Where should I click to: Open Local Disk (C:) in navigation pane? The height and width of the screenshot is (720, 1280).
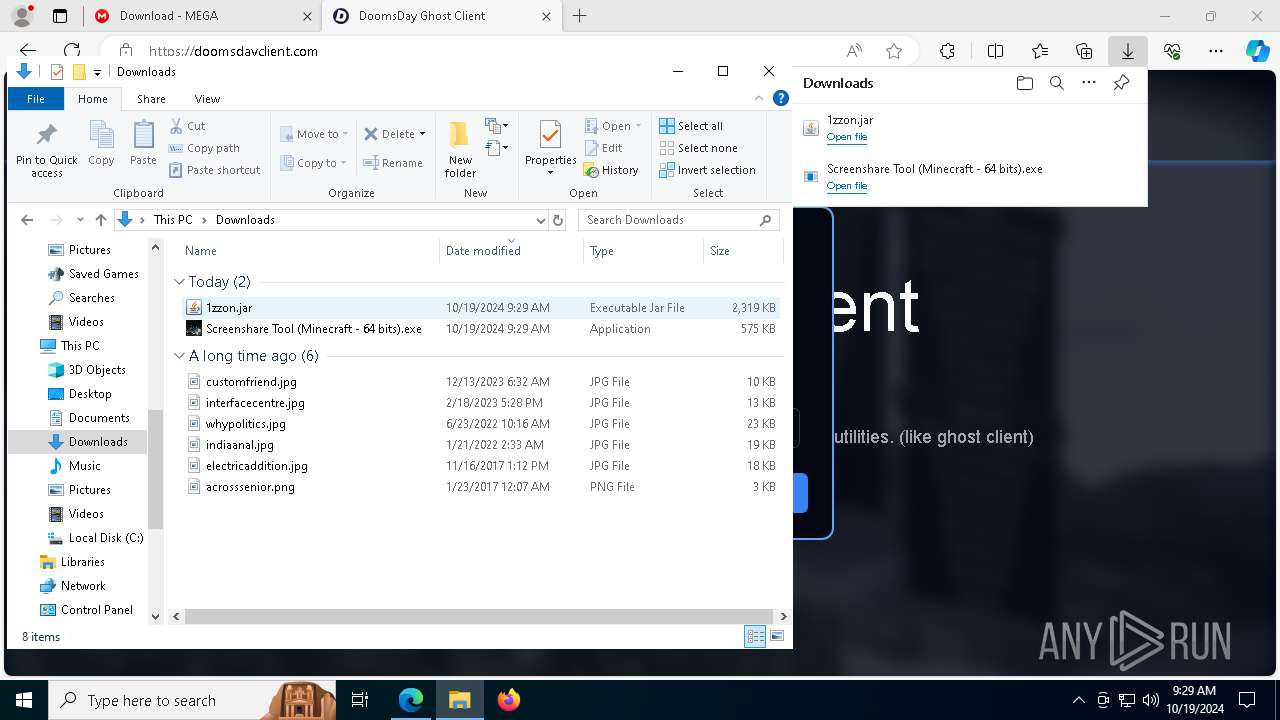coord(106,538)
